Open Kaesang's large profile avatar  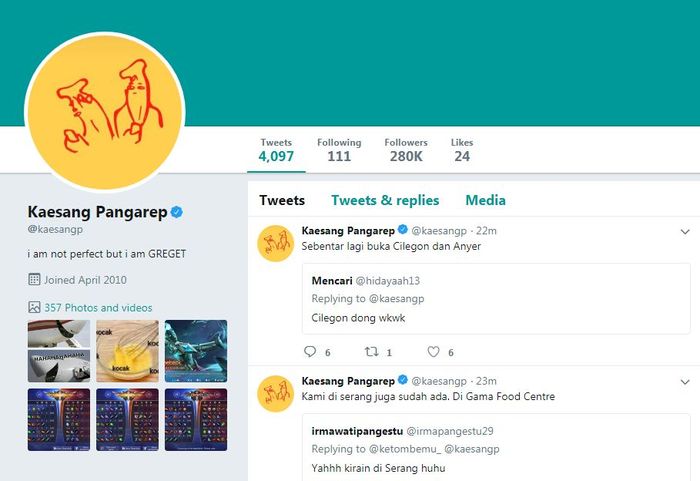coord(105,112)
